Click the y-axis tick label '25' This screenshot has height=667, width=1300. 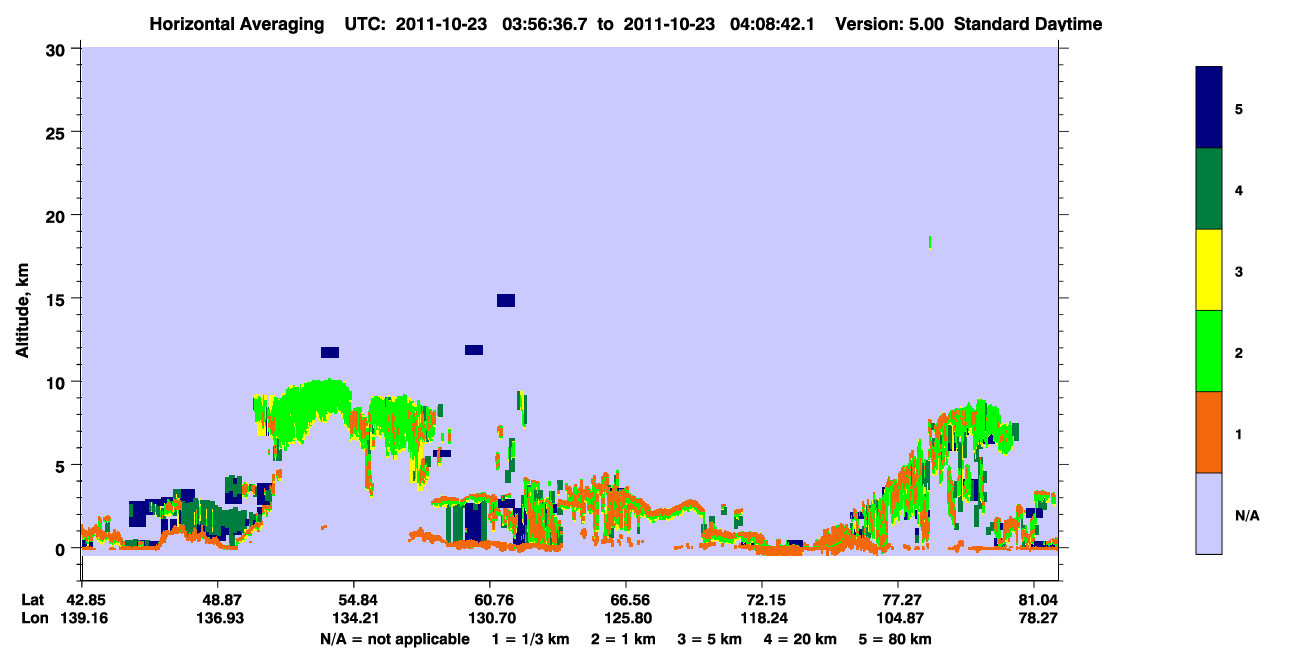pyautogui.click(x=58, y=132)
